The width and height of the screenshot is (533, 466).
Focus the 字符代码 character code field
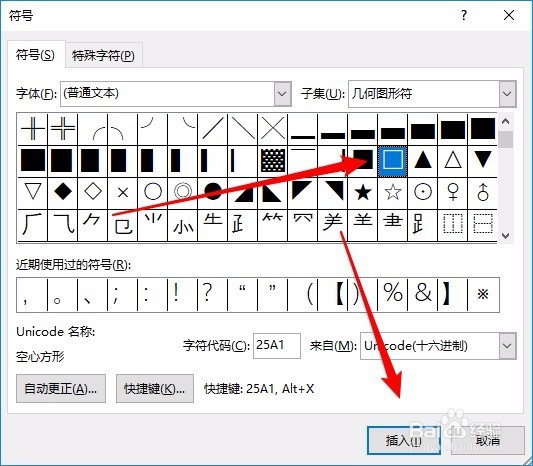277,346
